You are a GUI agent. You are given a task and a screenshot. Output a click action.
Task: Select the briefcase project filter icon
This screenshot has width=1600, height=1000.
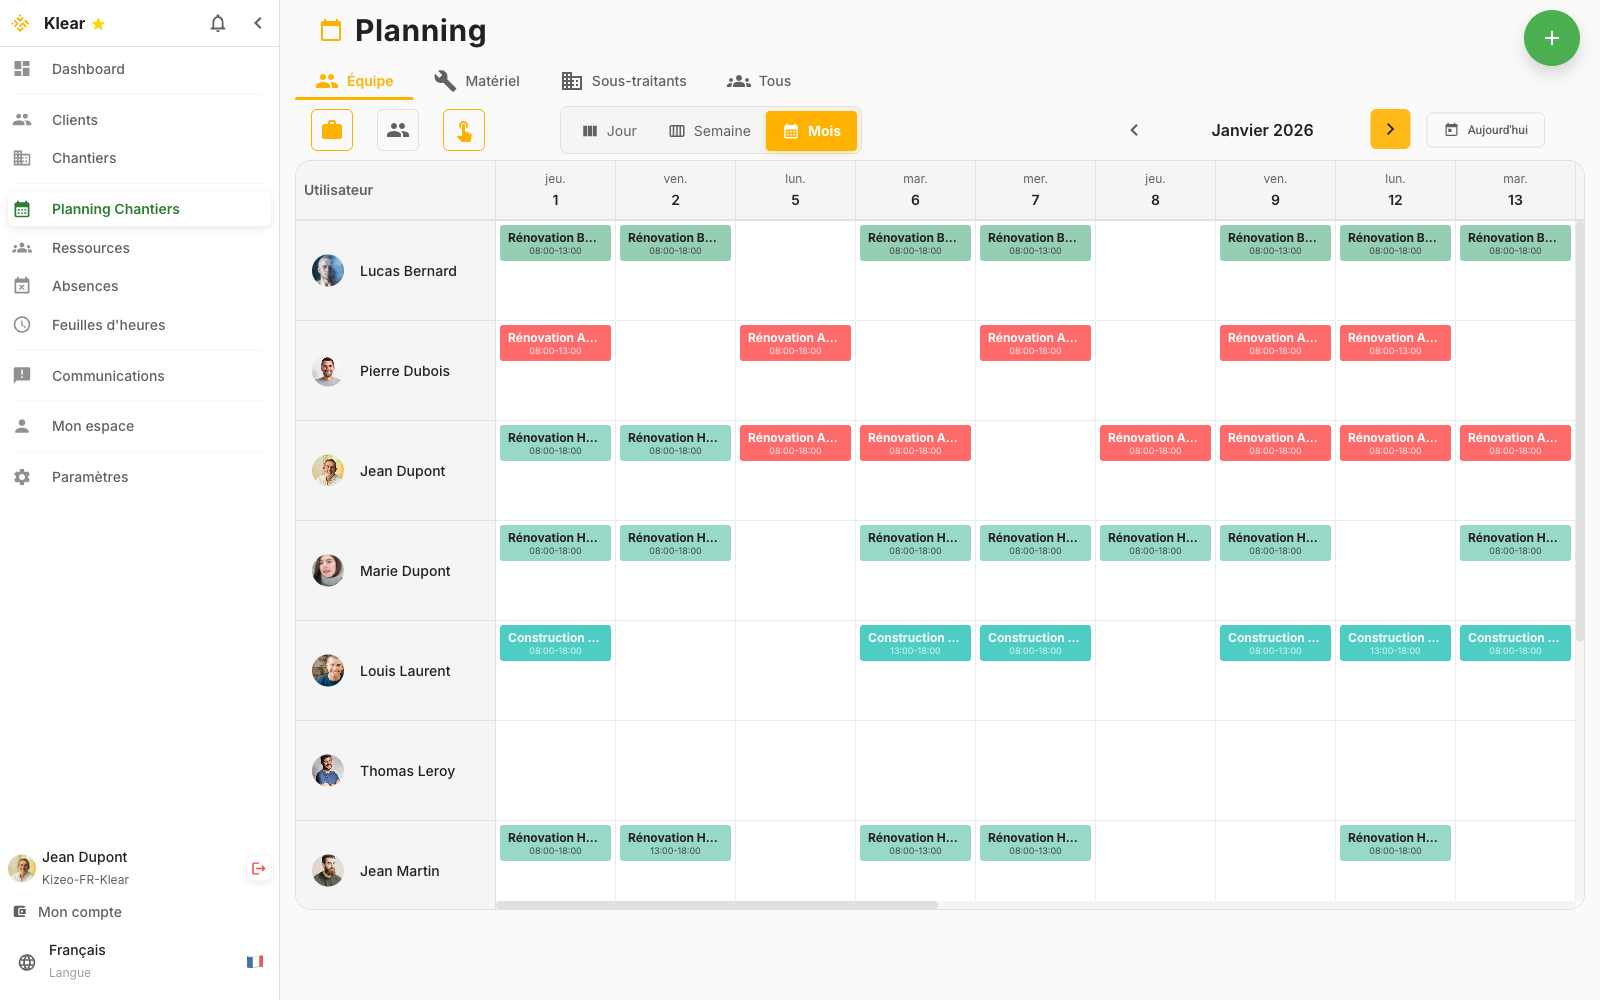pos(331,130)
